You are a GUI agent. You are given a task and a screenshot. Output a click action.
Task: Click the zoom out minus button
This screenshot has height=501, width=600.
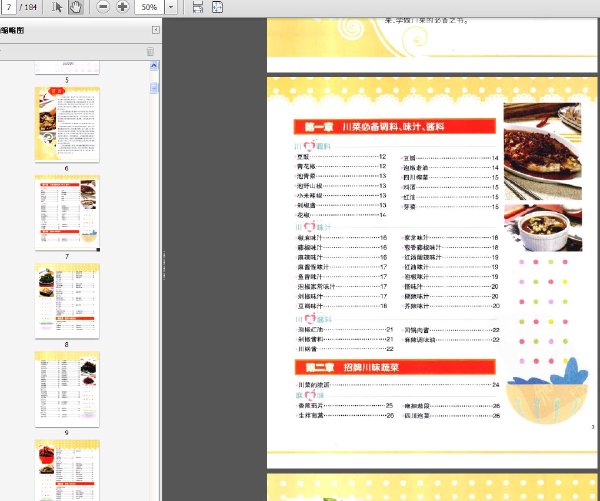103,7
